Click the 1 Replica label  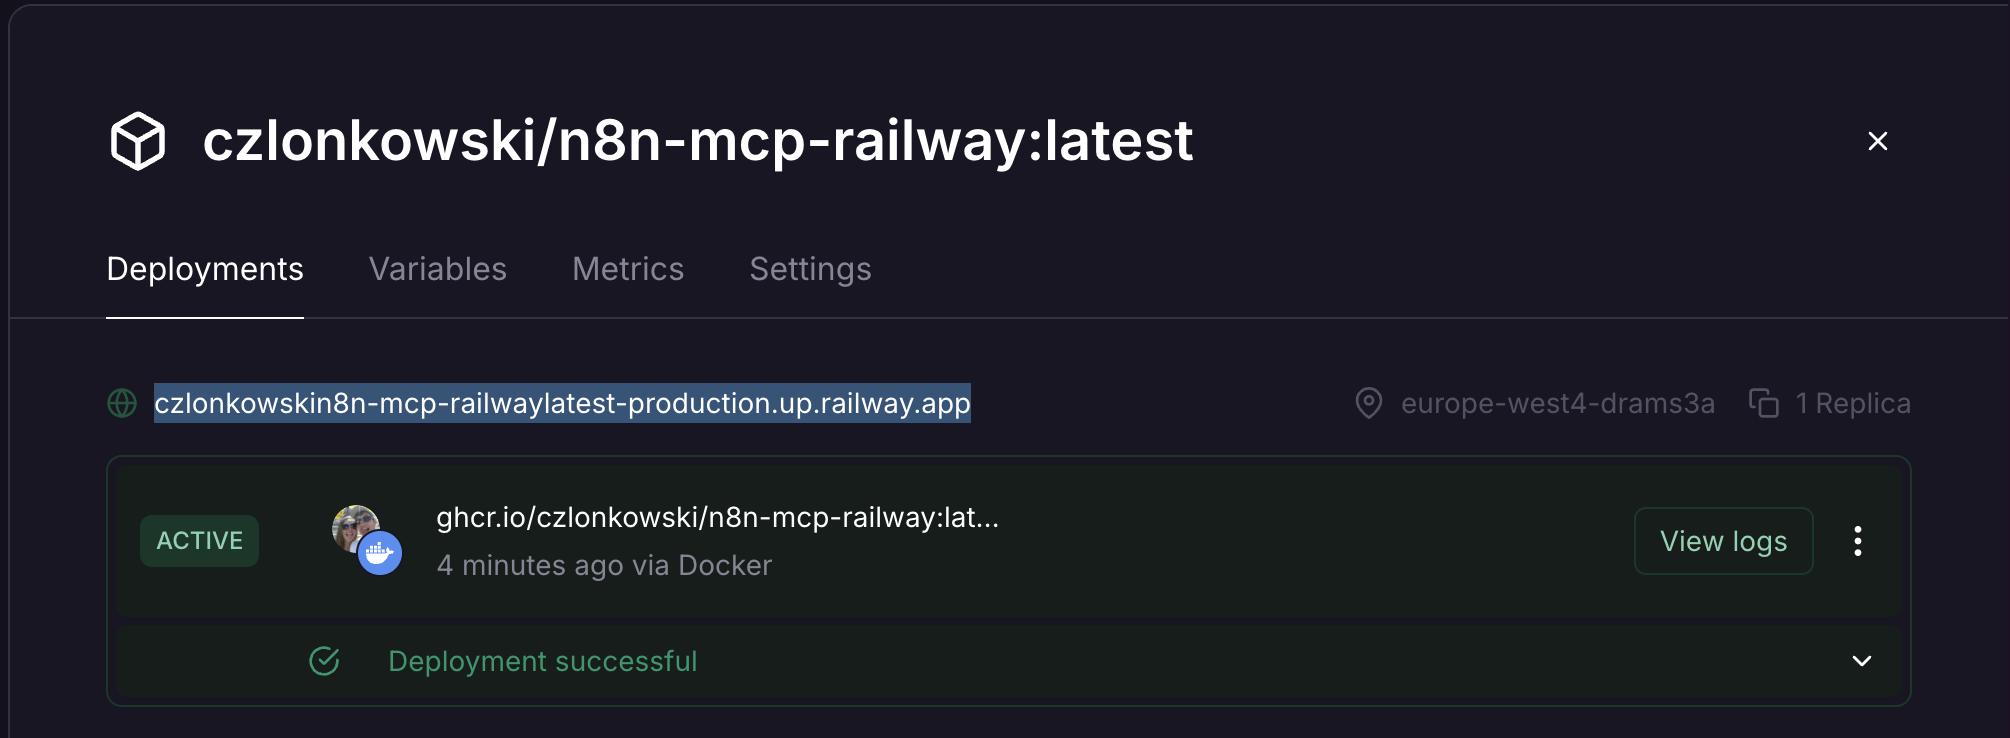point(1852,403)
